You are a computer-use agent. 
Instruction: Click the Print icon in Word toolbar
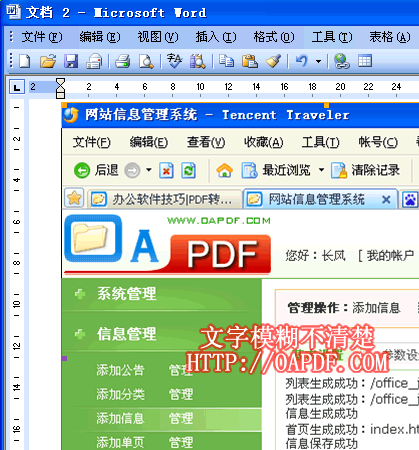coord(123,61)
